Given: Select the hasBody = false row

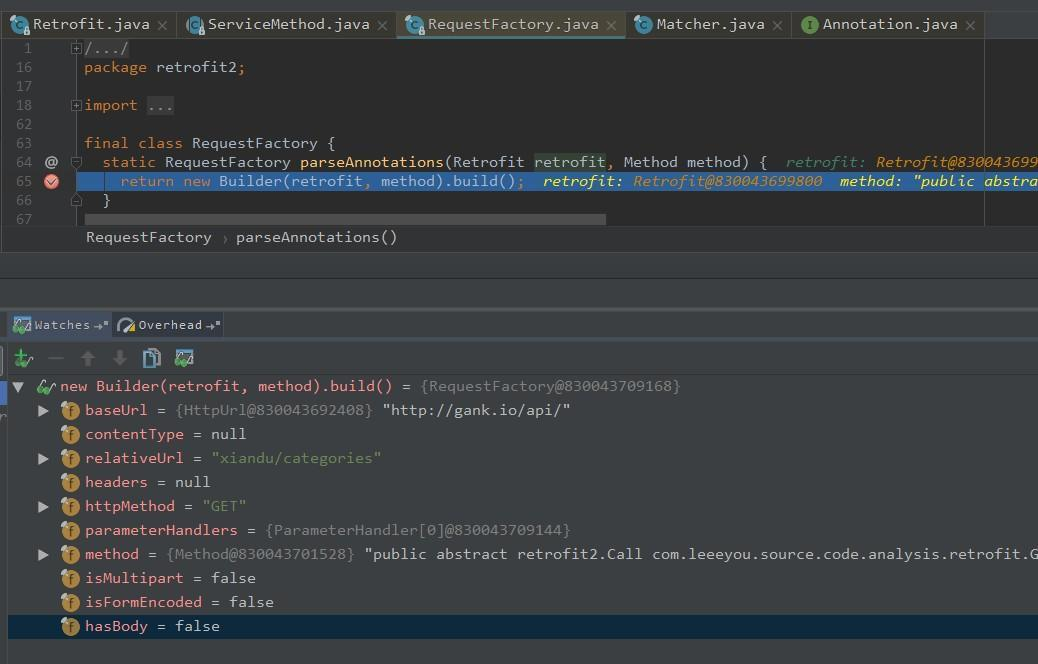Looking at the screenshot, I should 523,626.
